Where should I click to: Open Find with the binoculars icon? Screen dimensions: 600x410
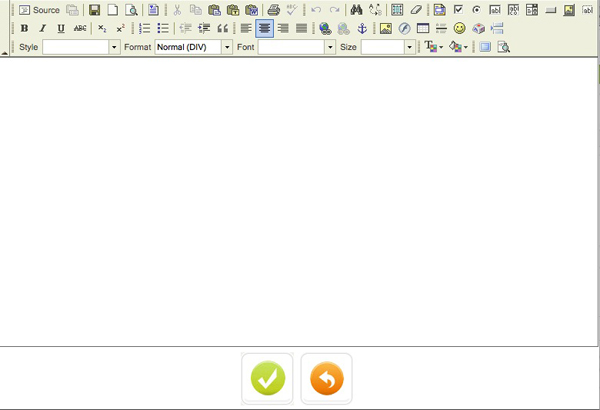click(356, 10)
